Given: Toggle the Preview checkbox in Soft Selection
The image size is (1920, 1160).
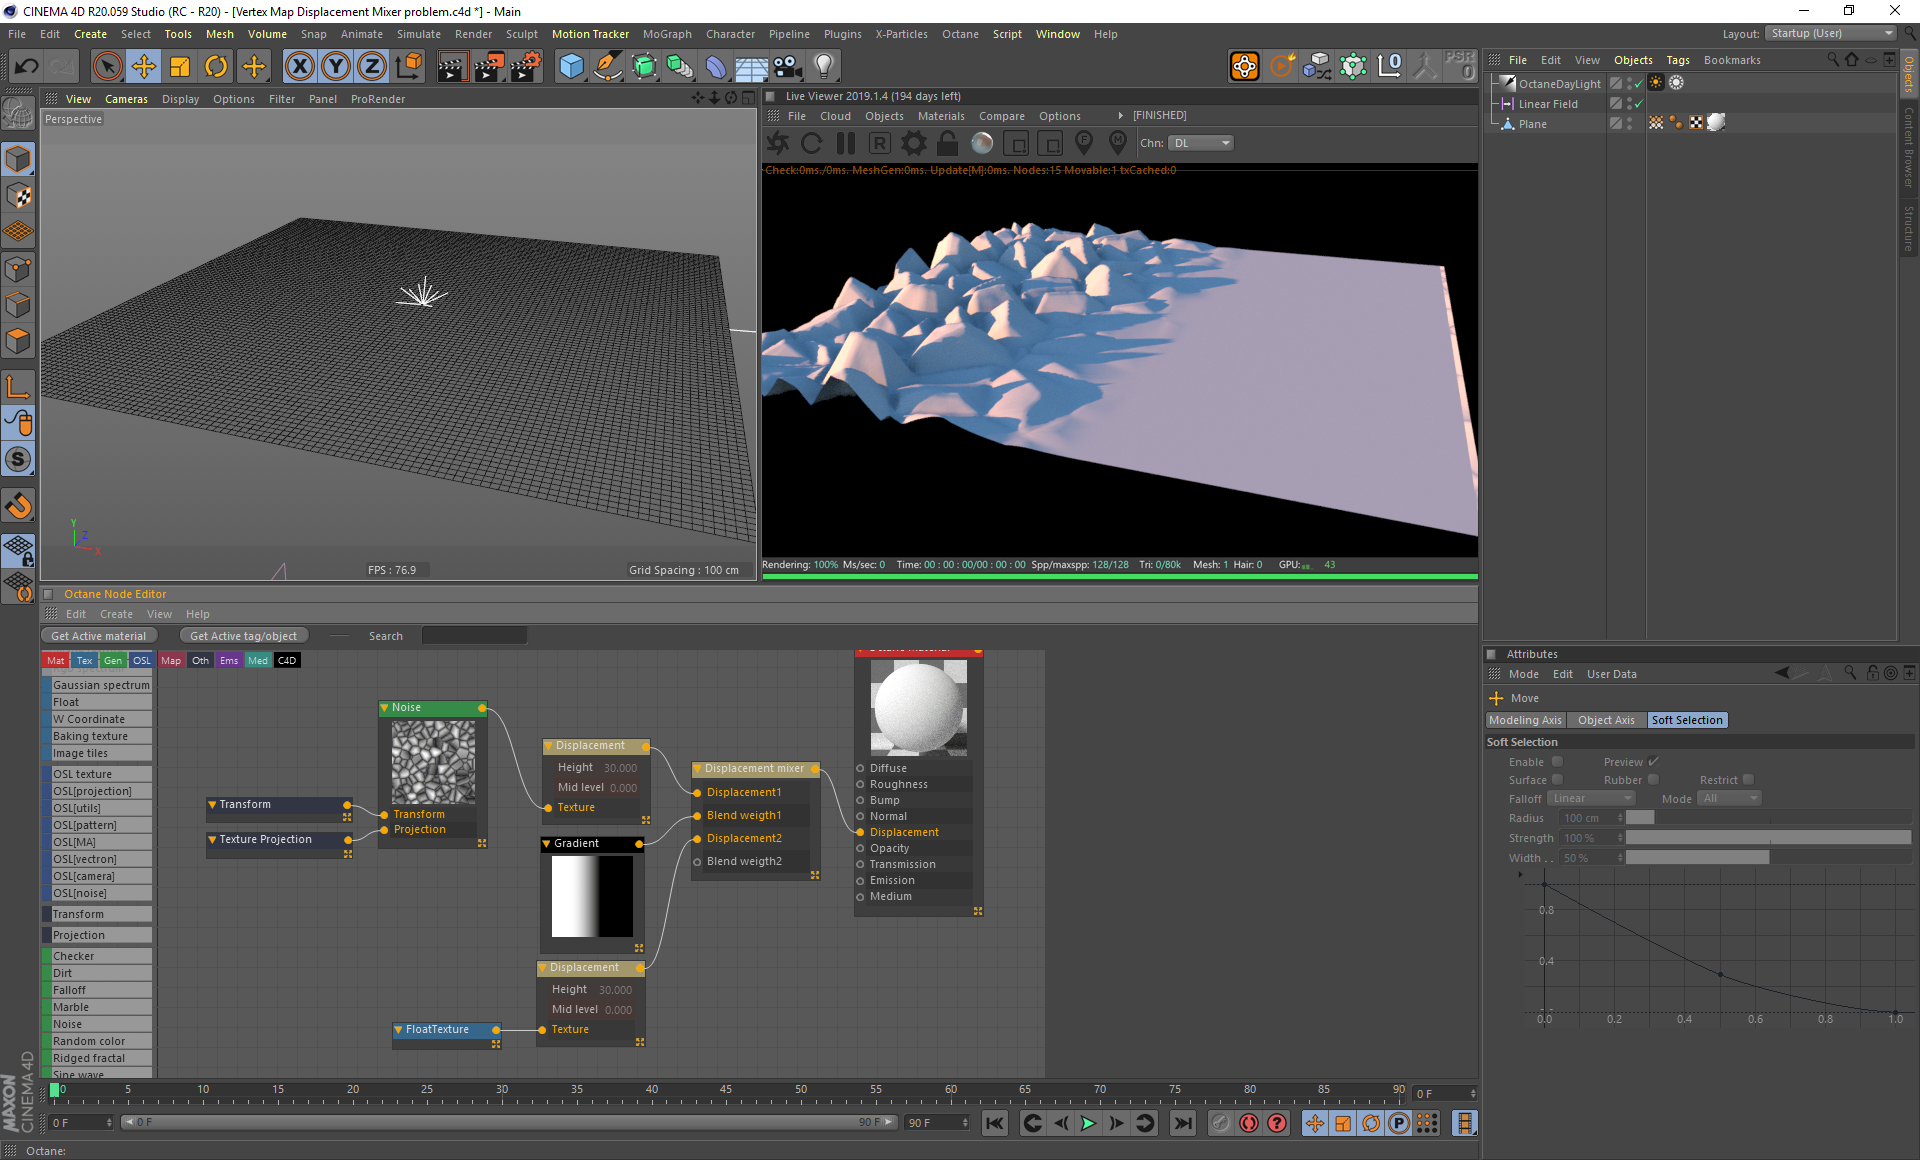Looking at the screenshot, I should click(1654, 762).
